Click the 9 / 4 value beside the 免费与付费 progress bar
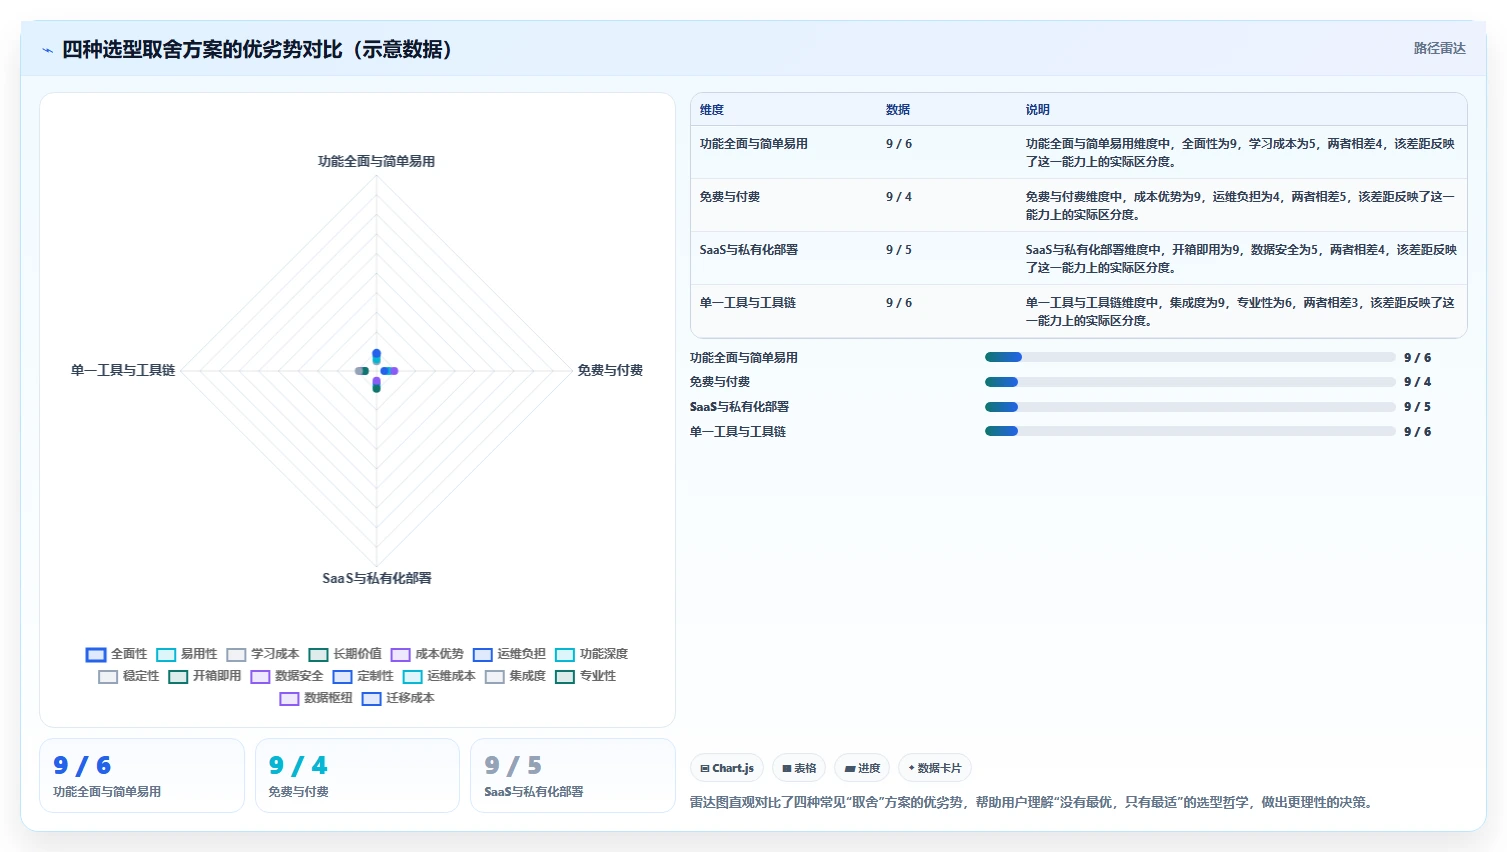 1417,382
